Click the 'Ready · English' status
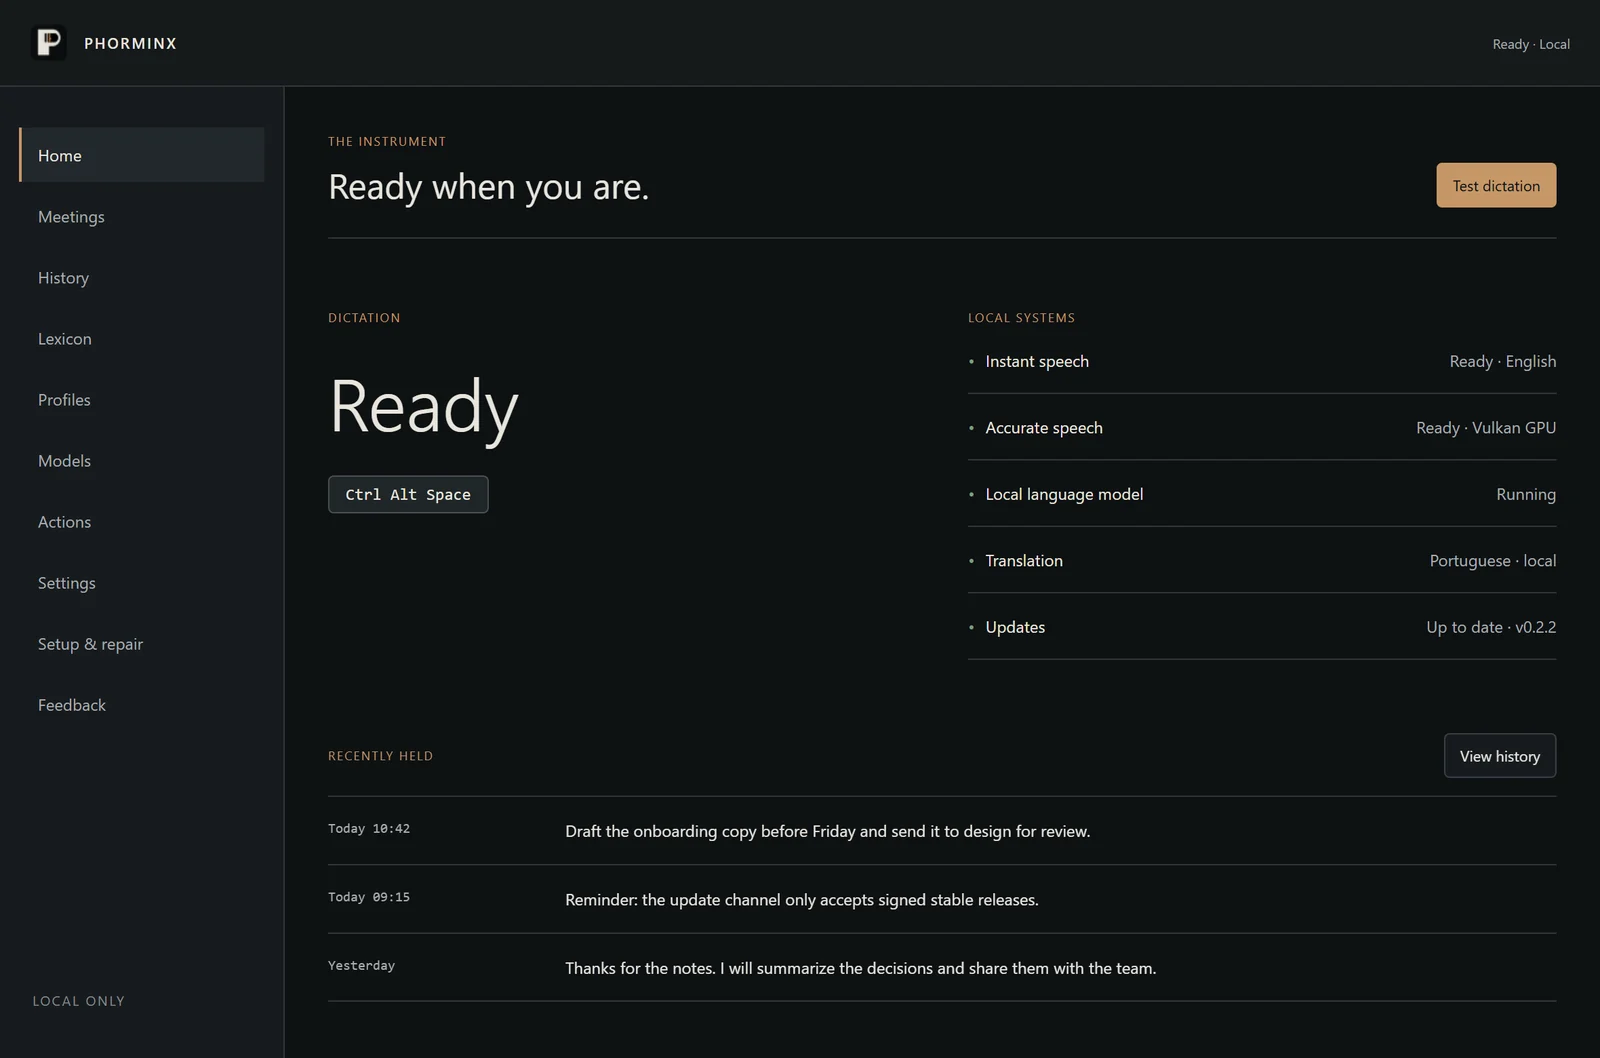The height and width of the screenshot is (1058, 1600). (x=1502, y=361)
